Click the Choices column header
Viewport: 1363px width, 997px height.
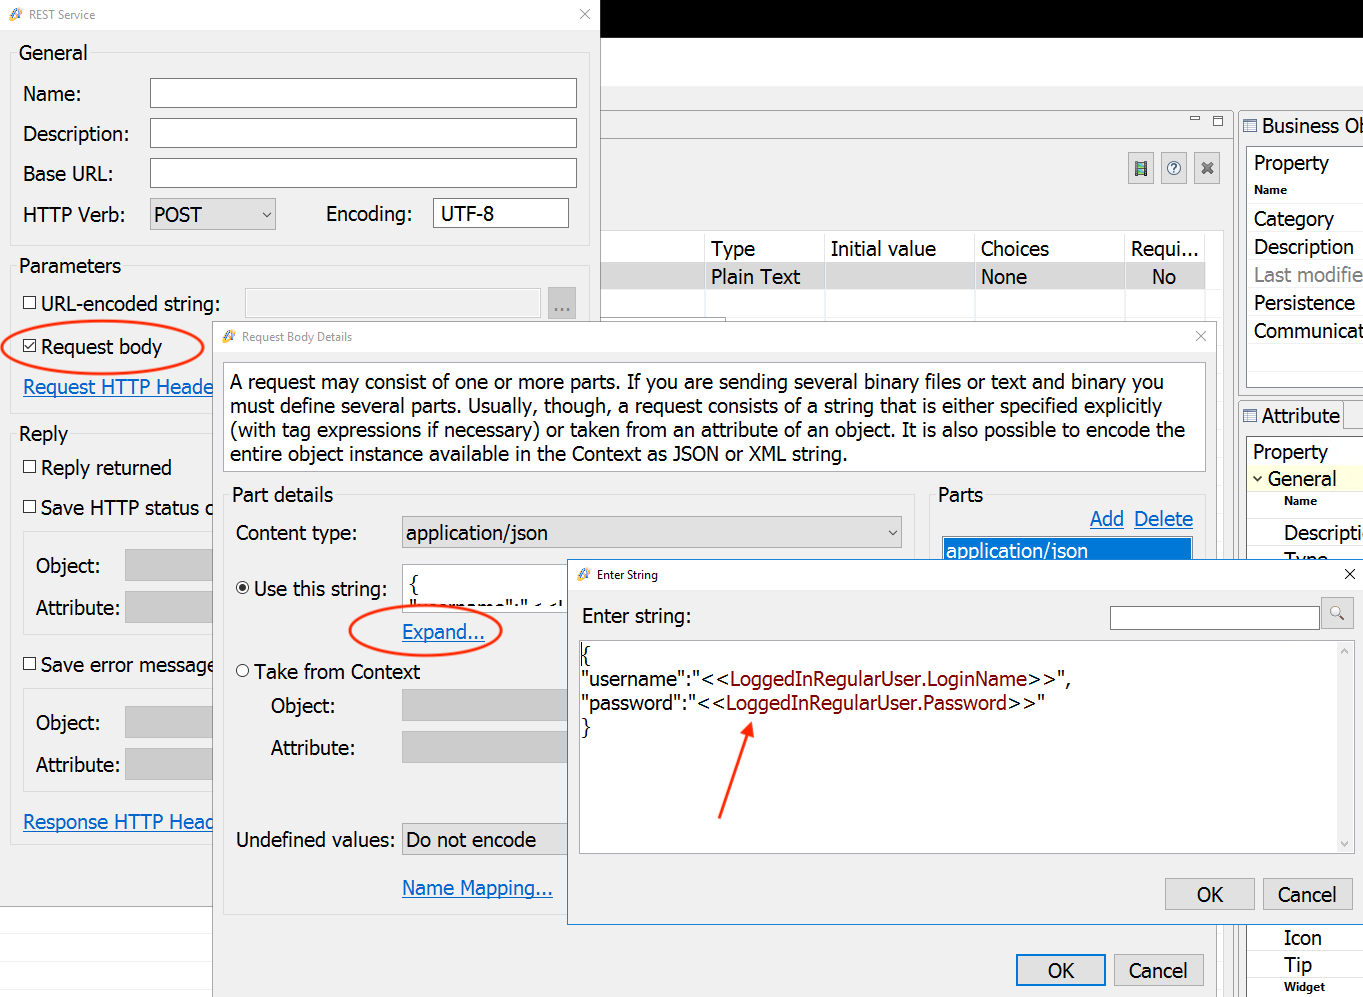pyautogui.click(x=1049, y=248)
